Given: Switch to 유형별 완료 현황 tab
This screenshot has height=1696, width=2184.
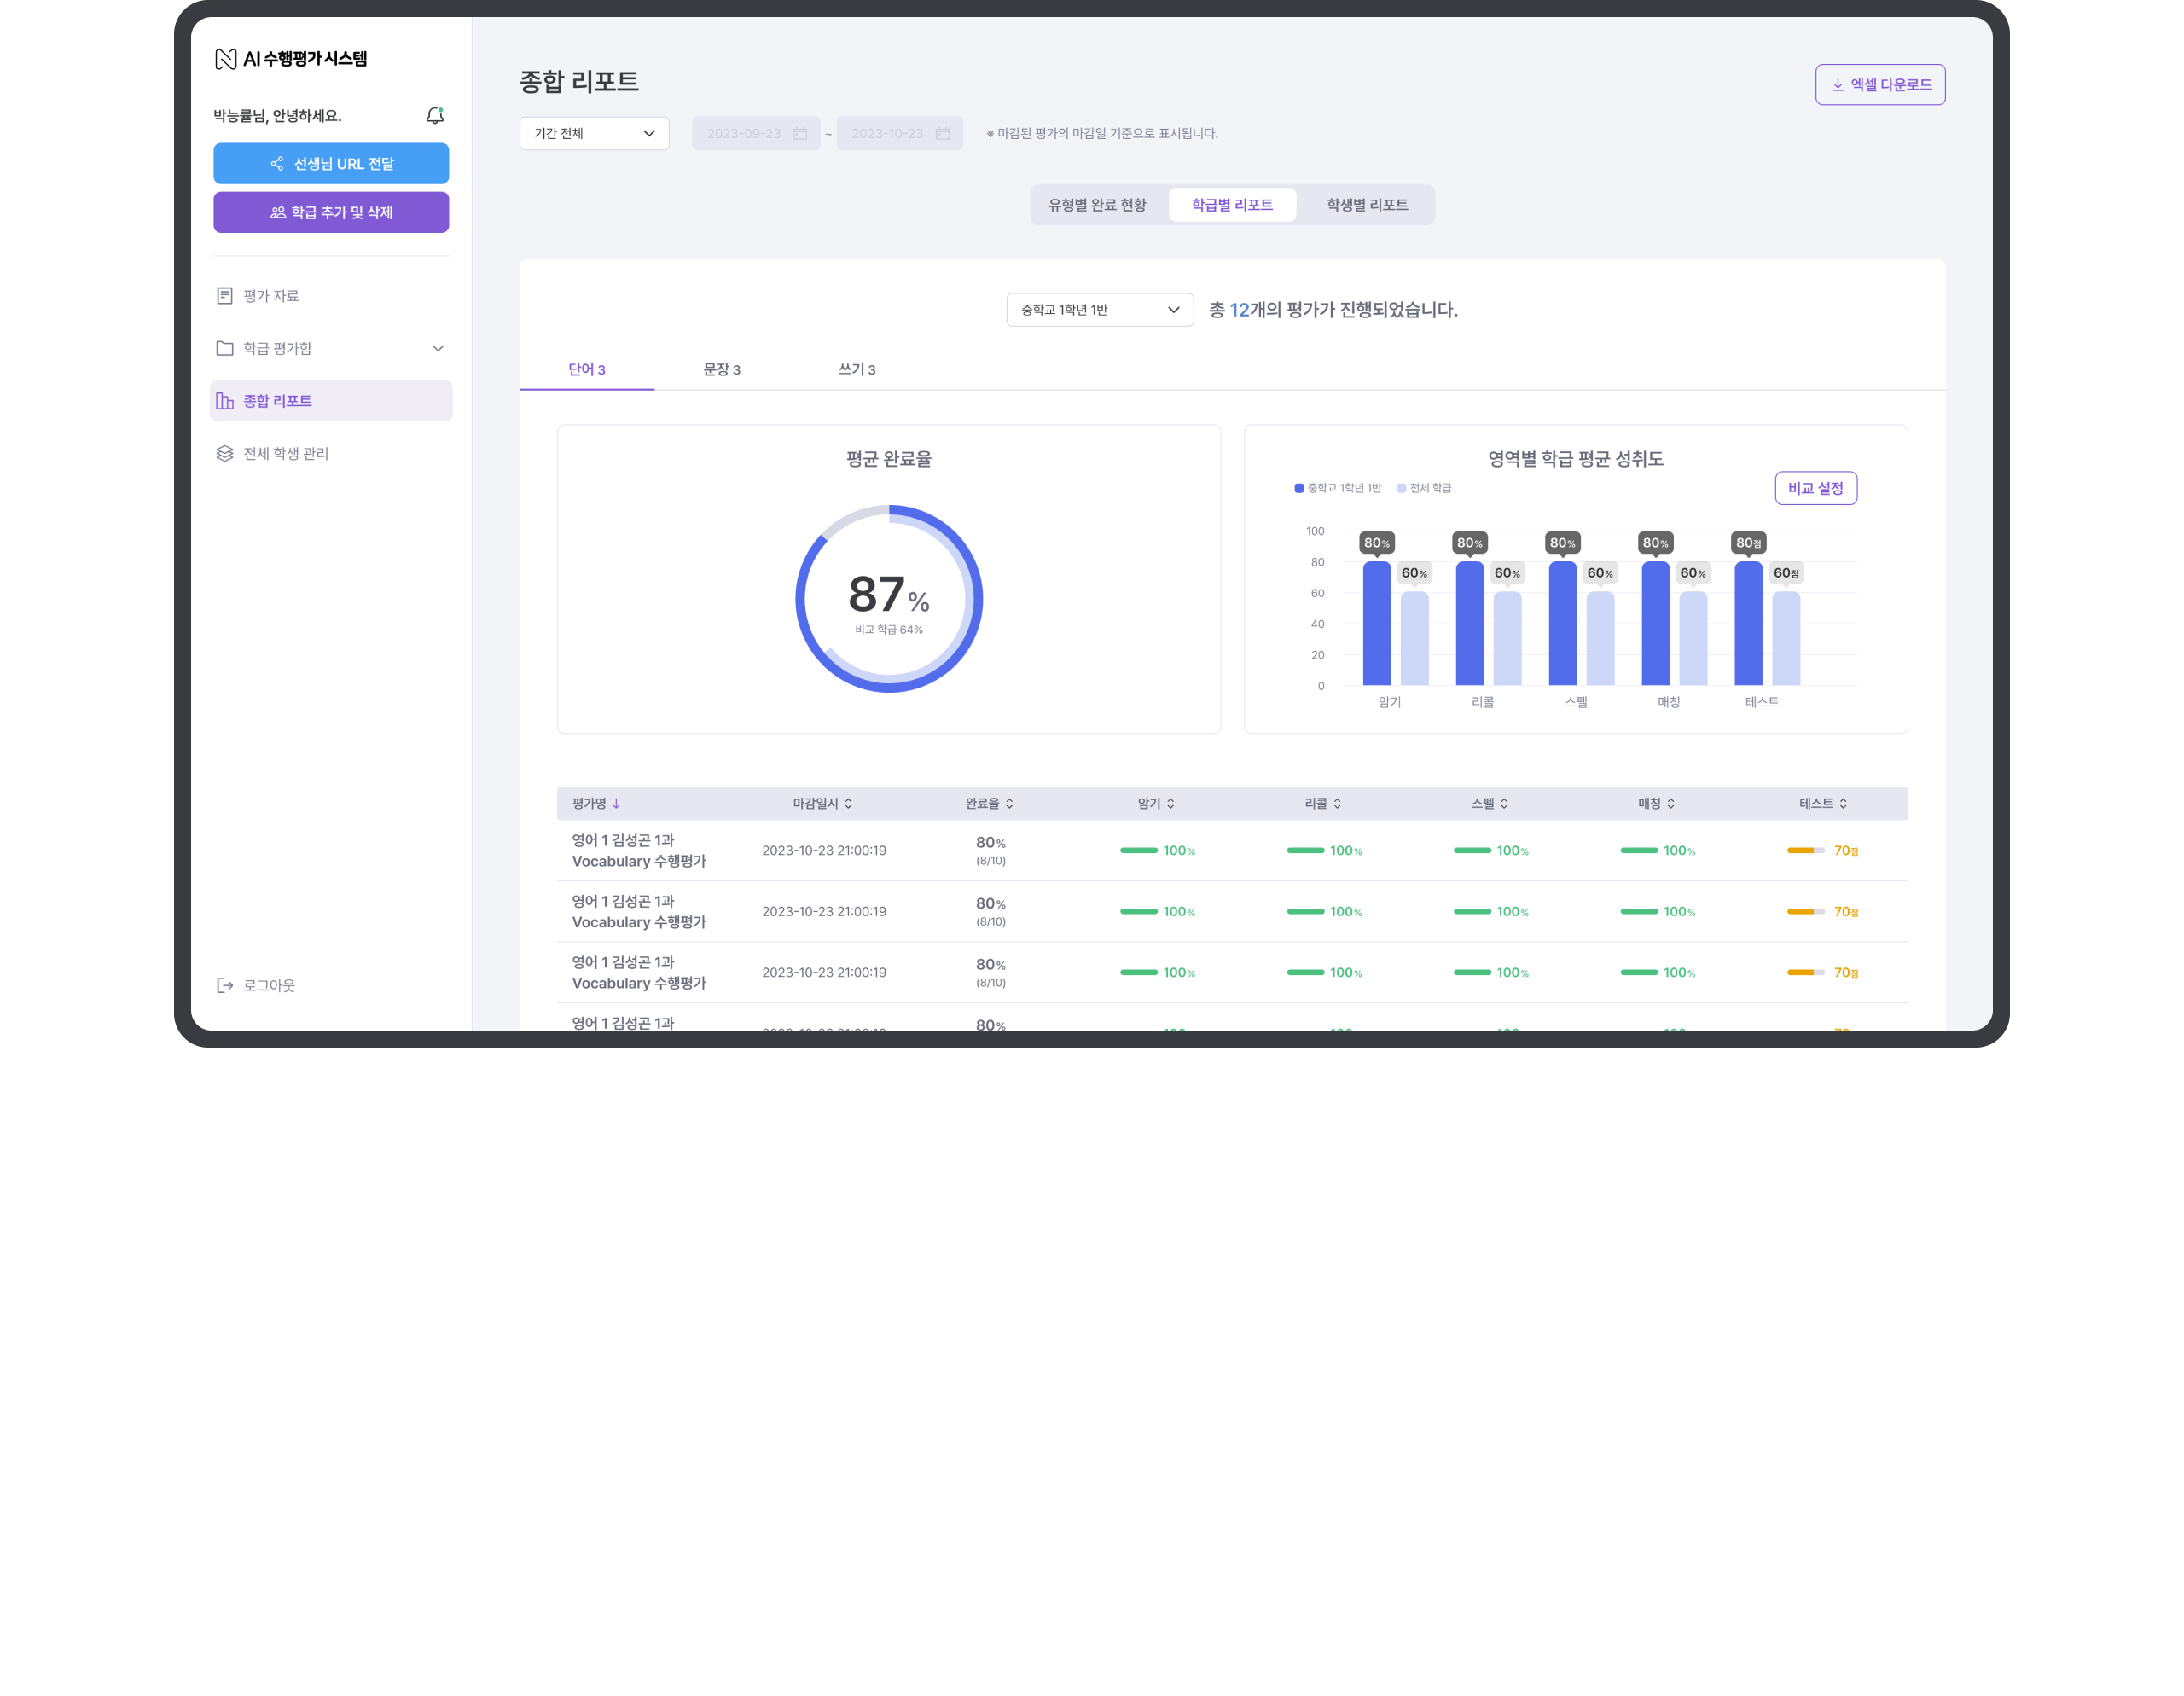Looking at the screenshot, I should pyautogui.click(x=1097, y=205).
